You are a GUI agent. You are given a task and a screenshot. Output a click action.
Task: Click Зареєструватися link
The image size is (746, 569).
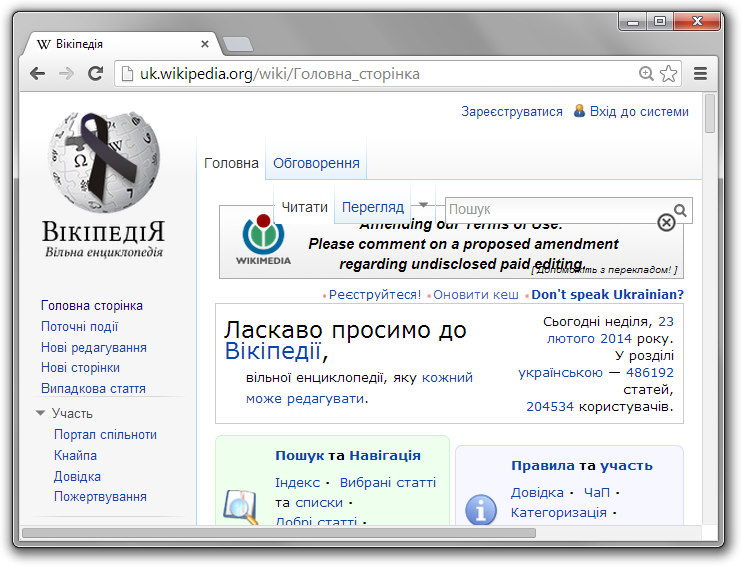coord(512,111)
